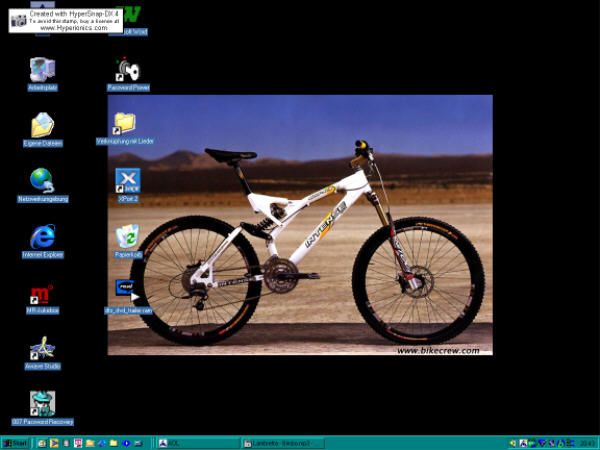Screen dimensions: 600x450
Task: Open the Eigene Dateien folder icon
Action: pyautogui.click(x=42, y=126)
